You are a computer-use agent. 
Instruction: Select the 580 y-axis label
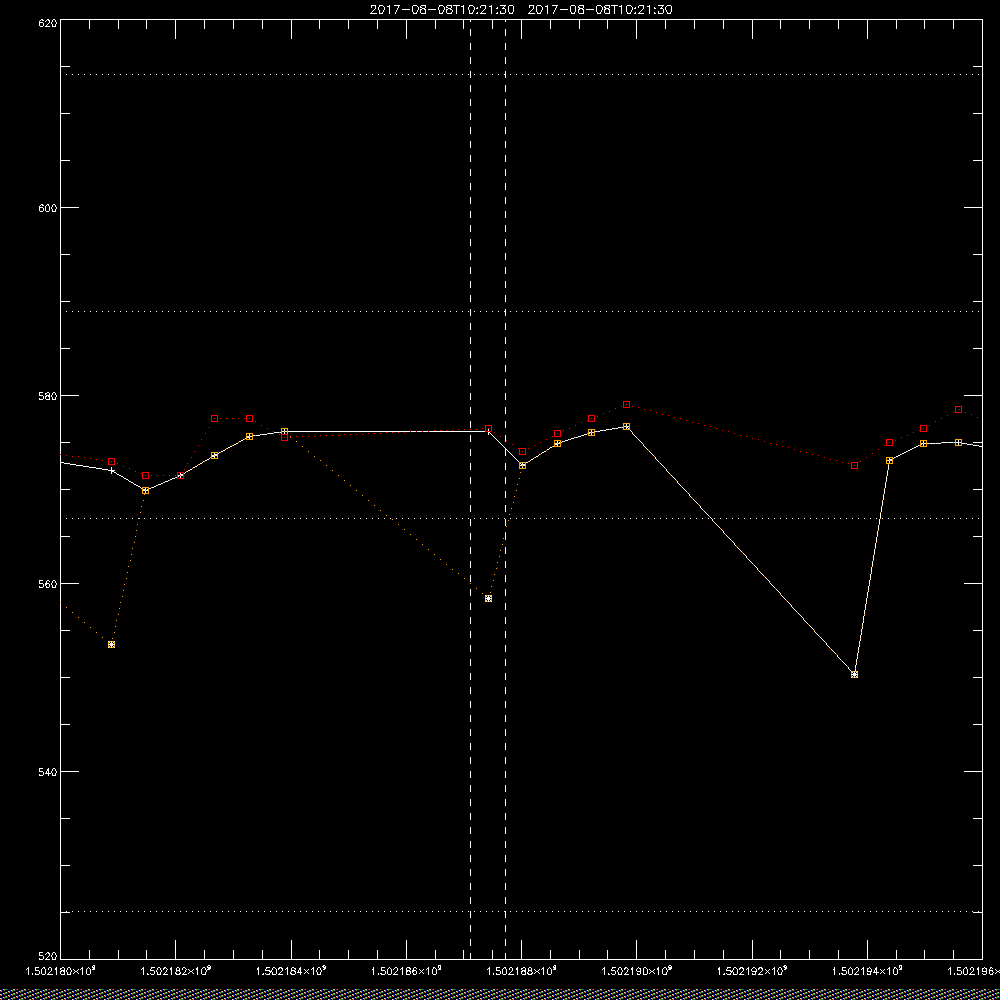coord(49,396)
